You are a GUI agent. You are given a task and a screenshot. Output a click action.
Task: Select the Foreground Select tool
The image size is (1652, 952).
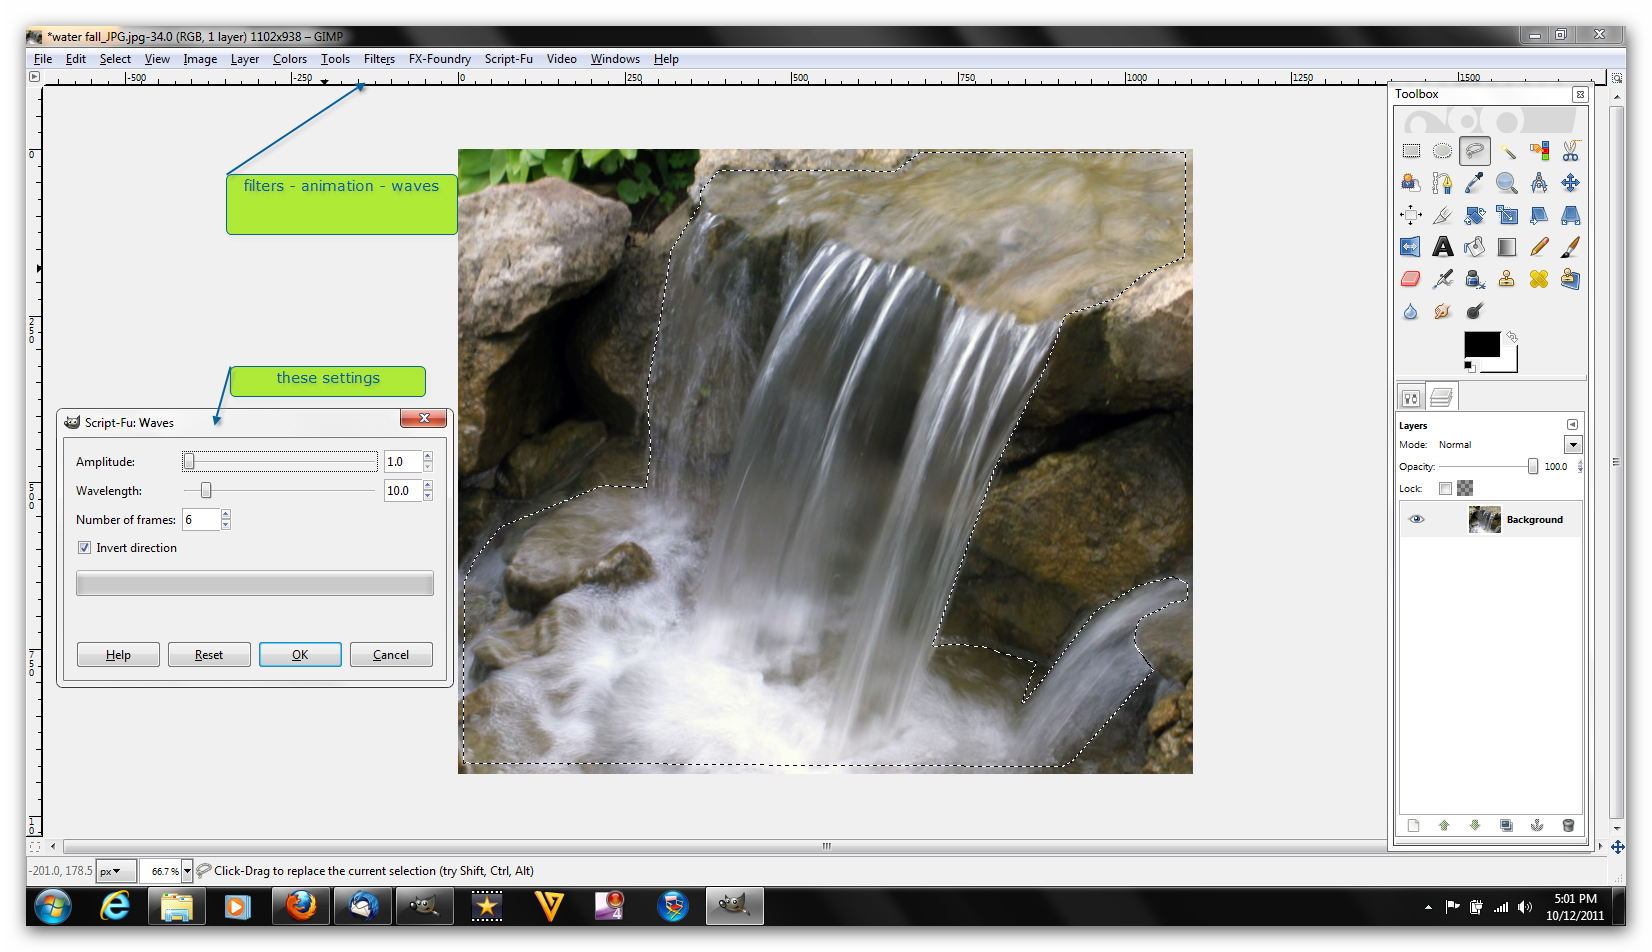tap(1410, 183)
